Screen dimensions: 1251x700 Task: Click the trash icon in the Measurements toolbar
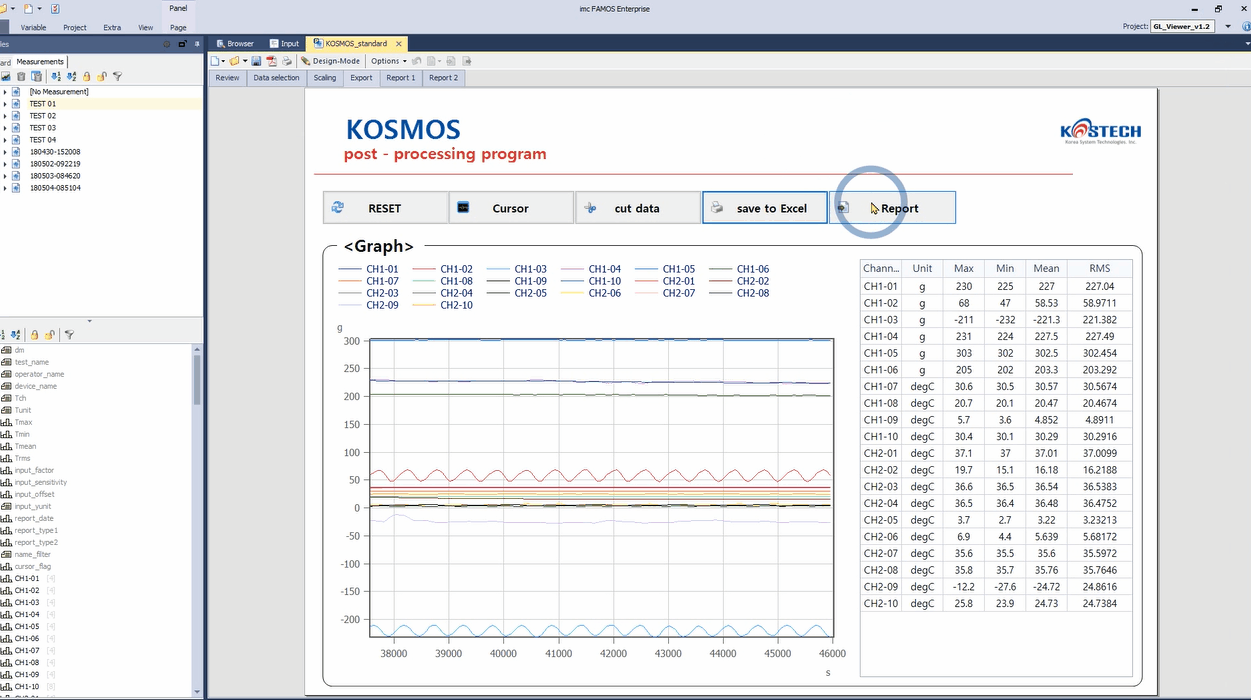coord(21,76)
